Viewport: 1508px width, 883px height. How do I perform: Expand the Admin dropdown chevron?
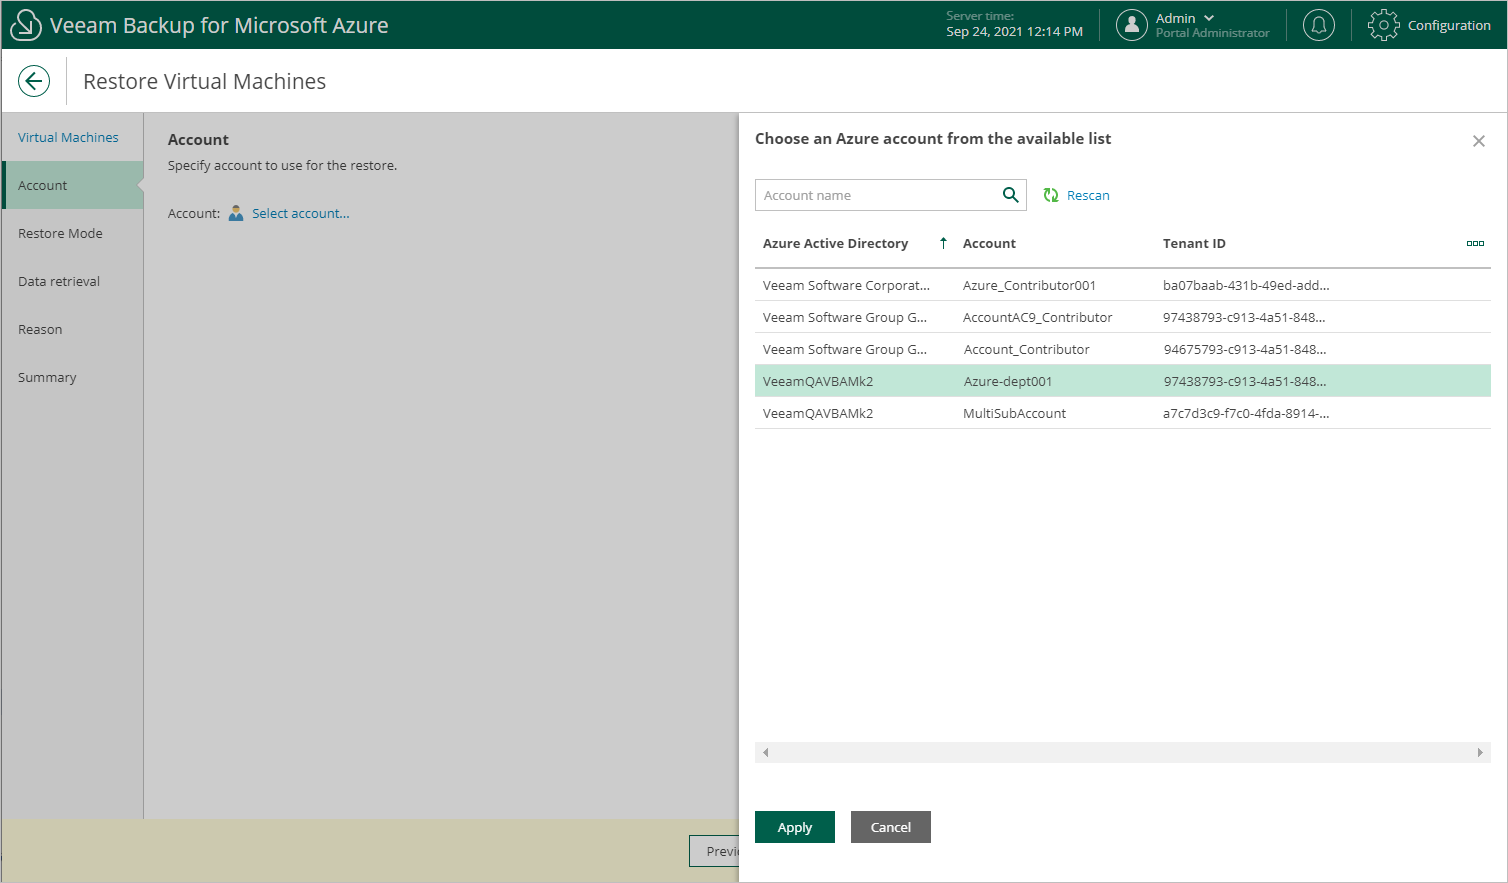click(1209, 18)
